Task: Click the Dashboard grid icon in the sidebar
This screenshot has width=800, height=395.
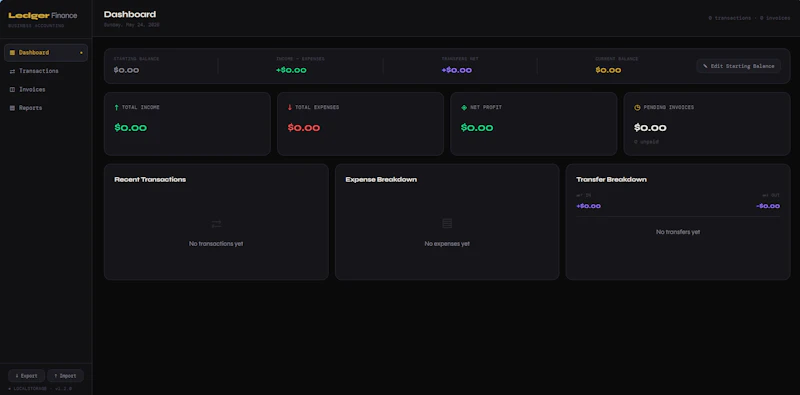Action: click(x=12, y=53)
